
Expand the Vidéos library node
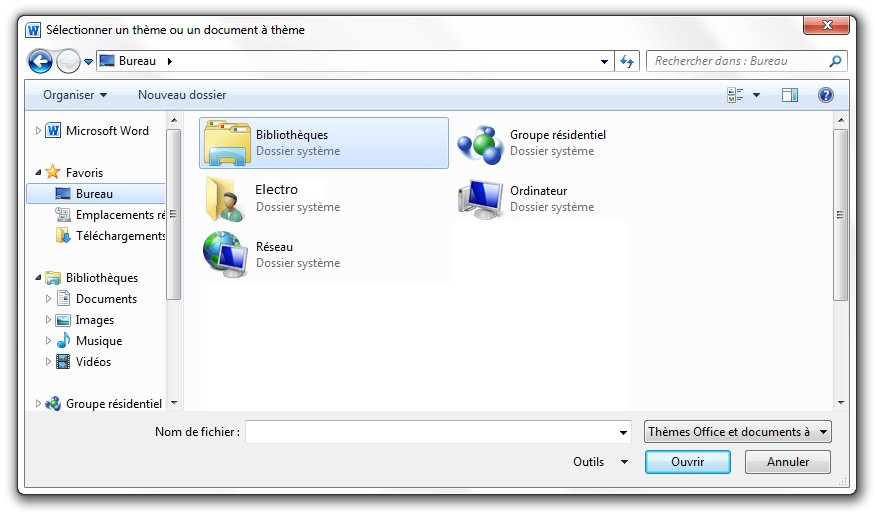click(48, 362)
